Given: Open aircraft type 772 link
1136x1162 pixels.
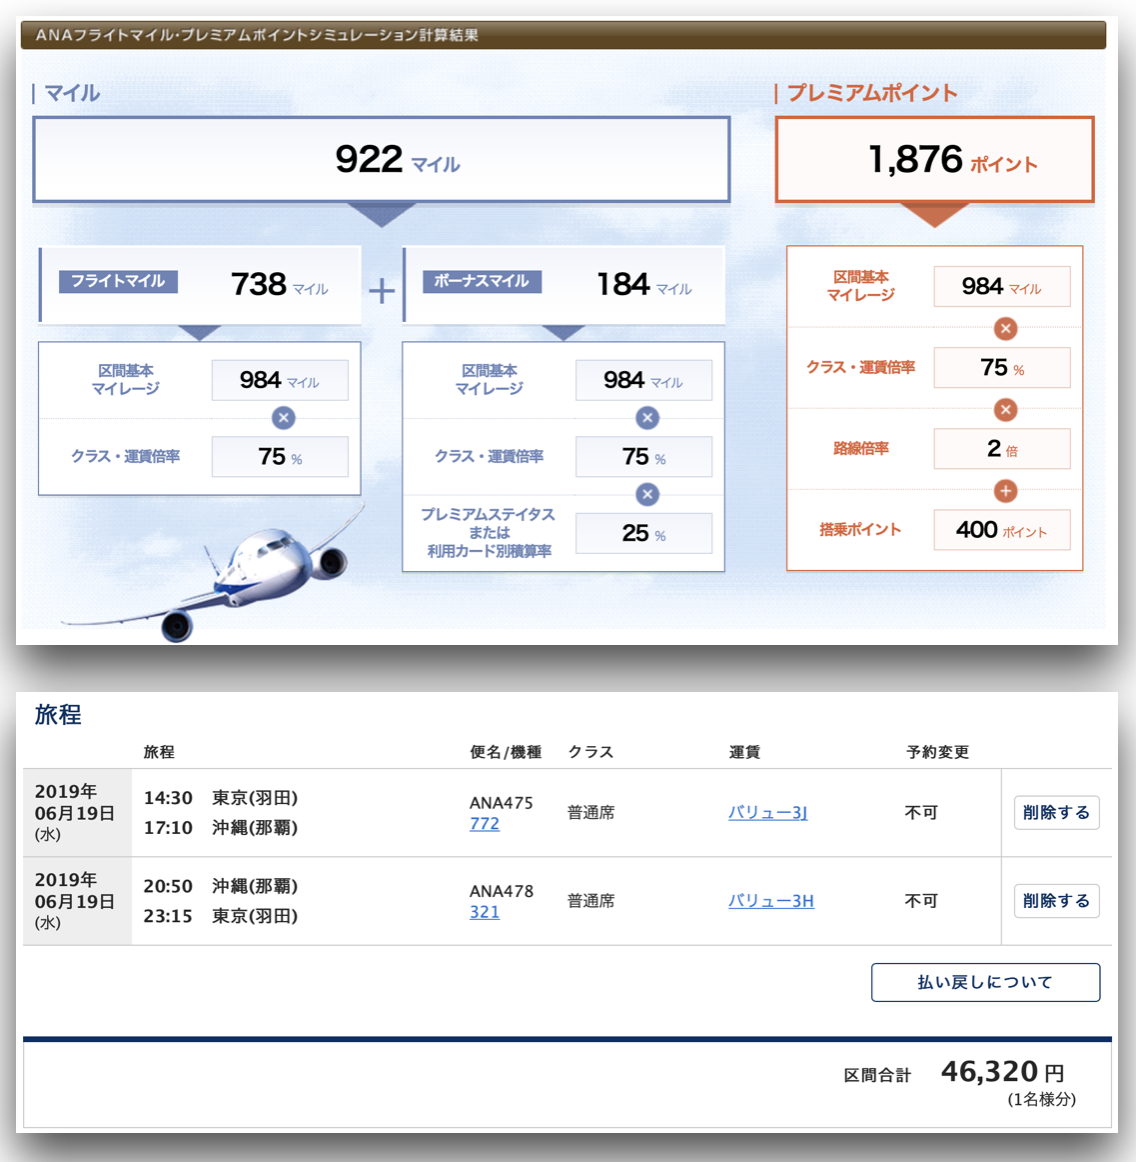Looking at the screenshot, I should (484, 824).
